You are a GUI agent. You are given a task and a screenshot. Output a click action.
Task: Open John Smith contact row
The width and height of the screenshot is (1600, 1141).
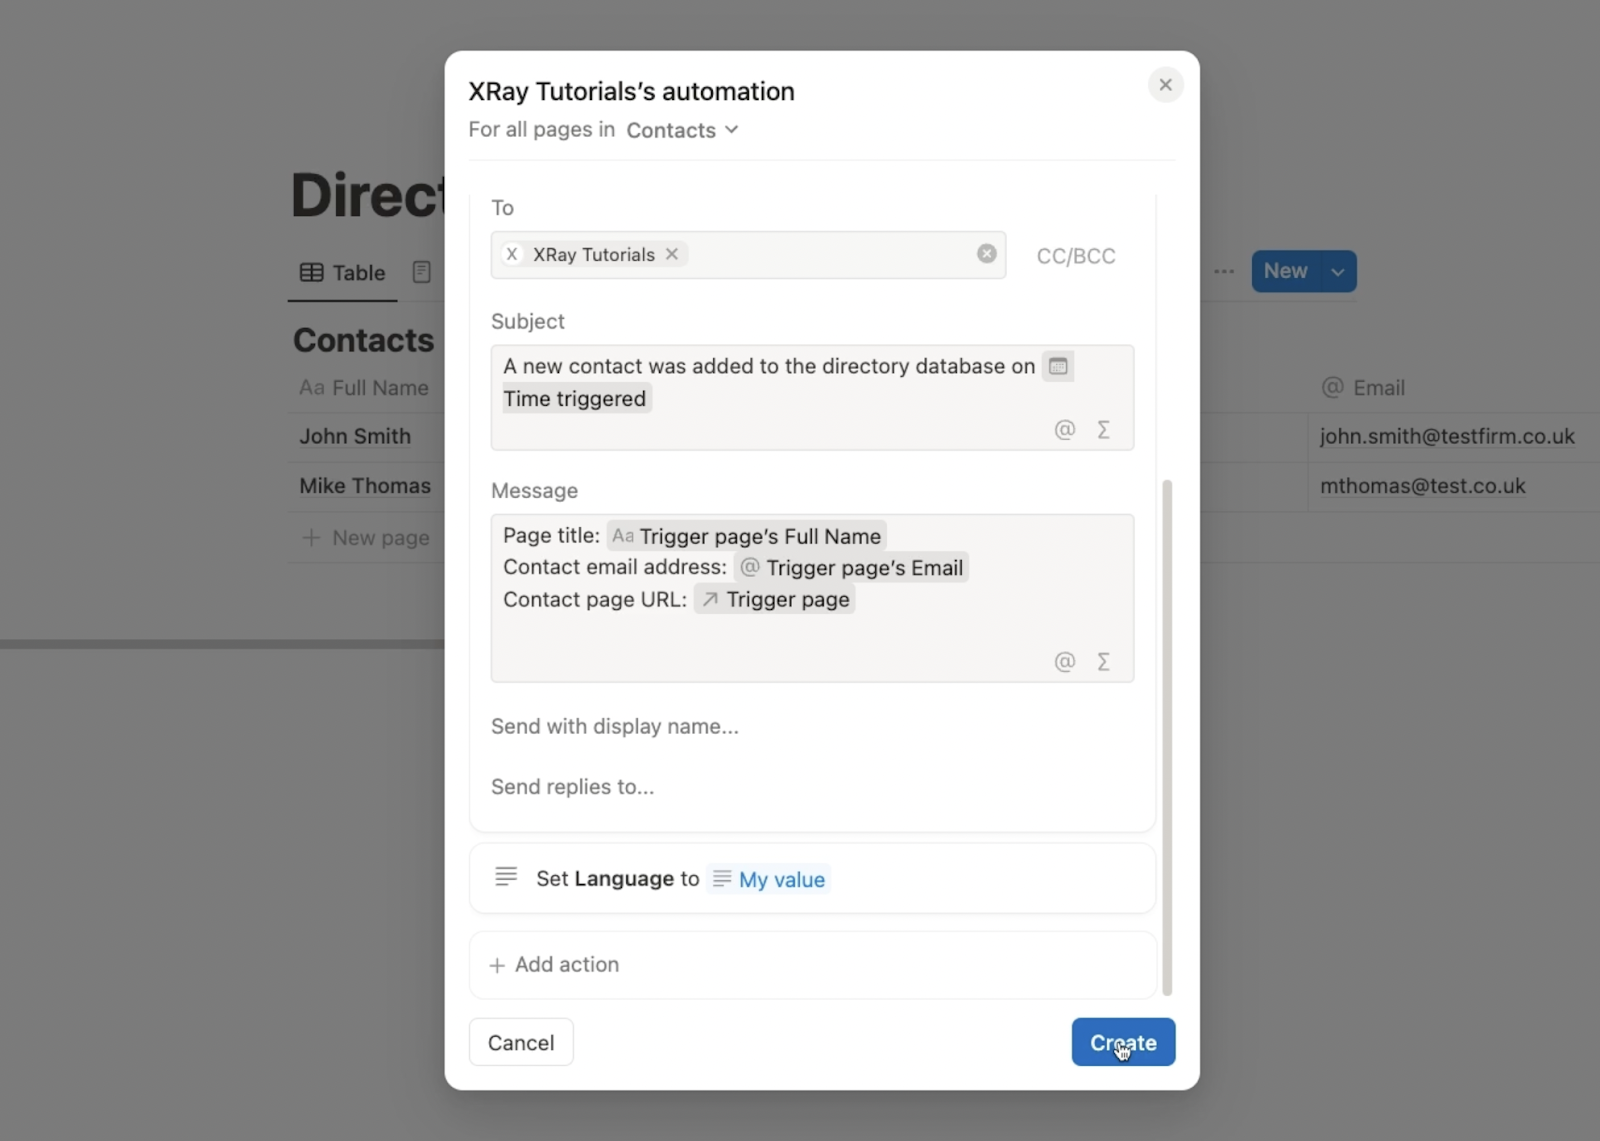pos(355,437)
